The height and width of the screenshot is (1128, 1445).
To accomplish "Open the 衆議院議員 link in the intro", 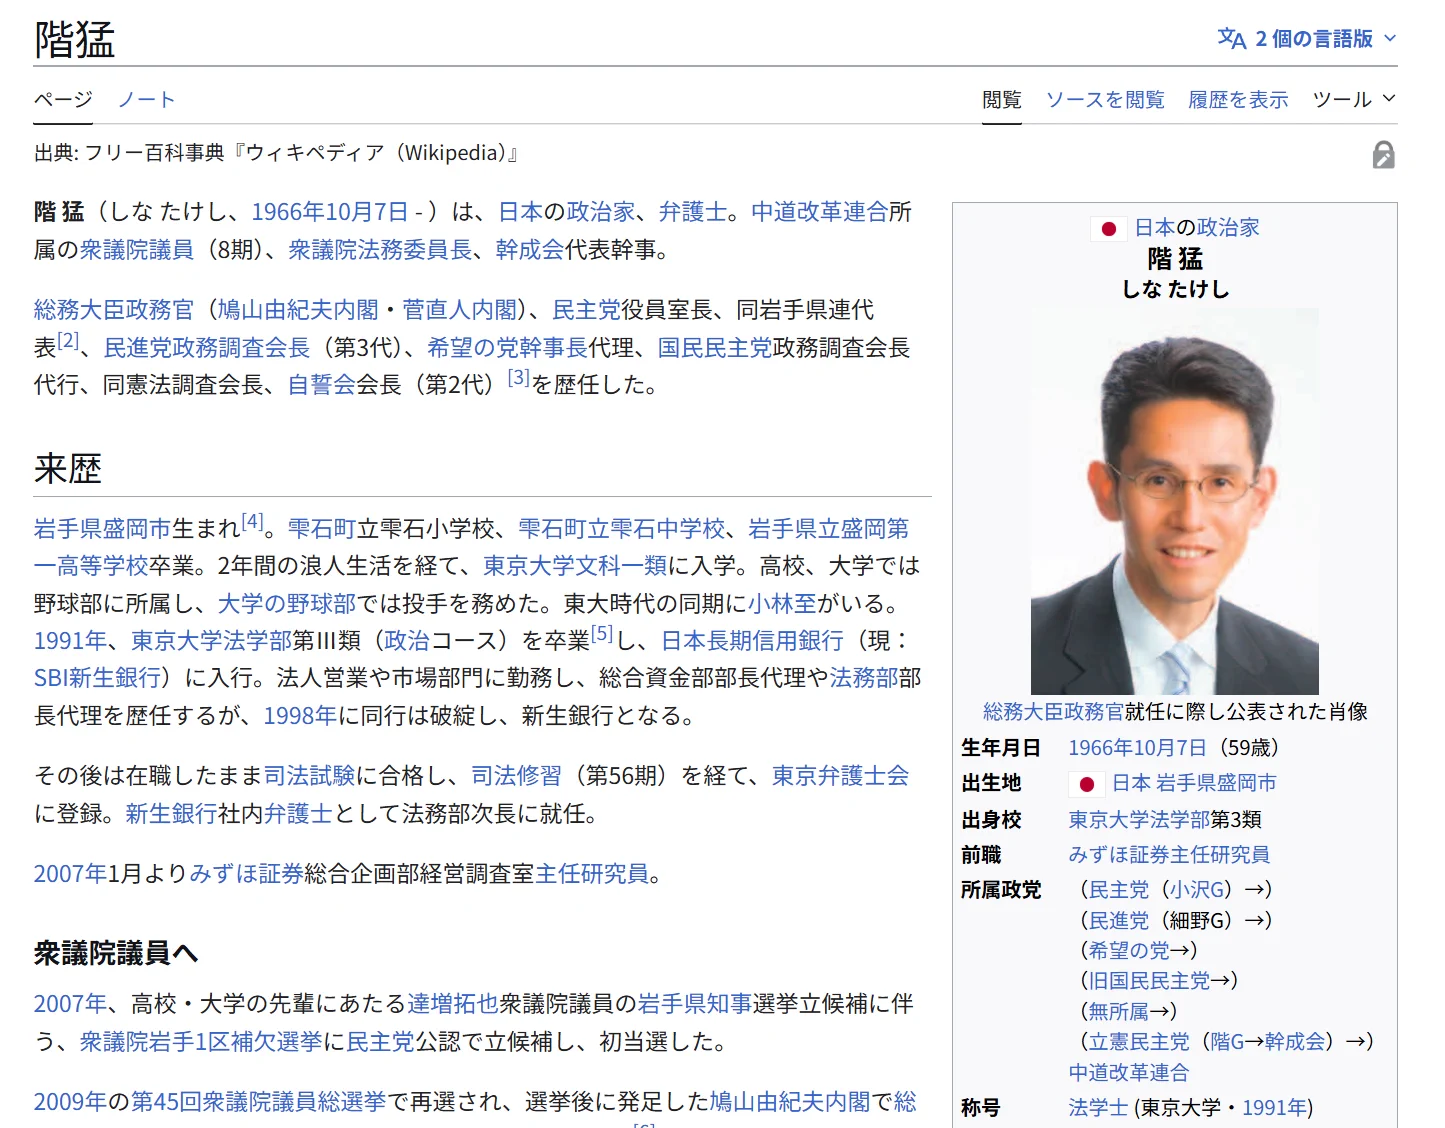I will (137, 249).
